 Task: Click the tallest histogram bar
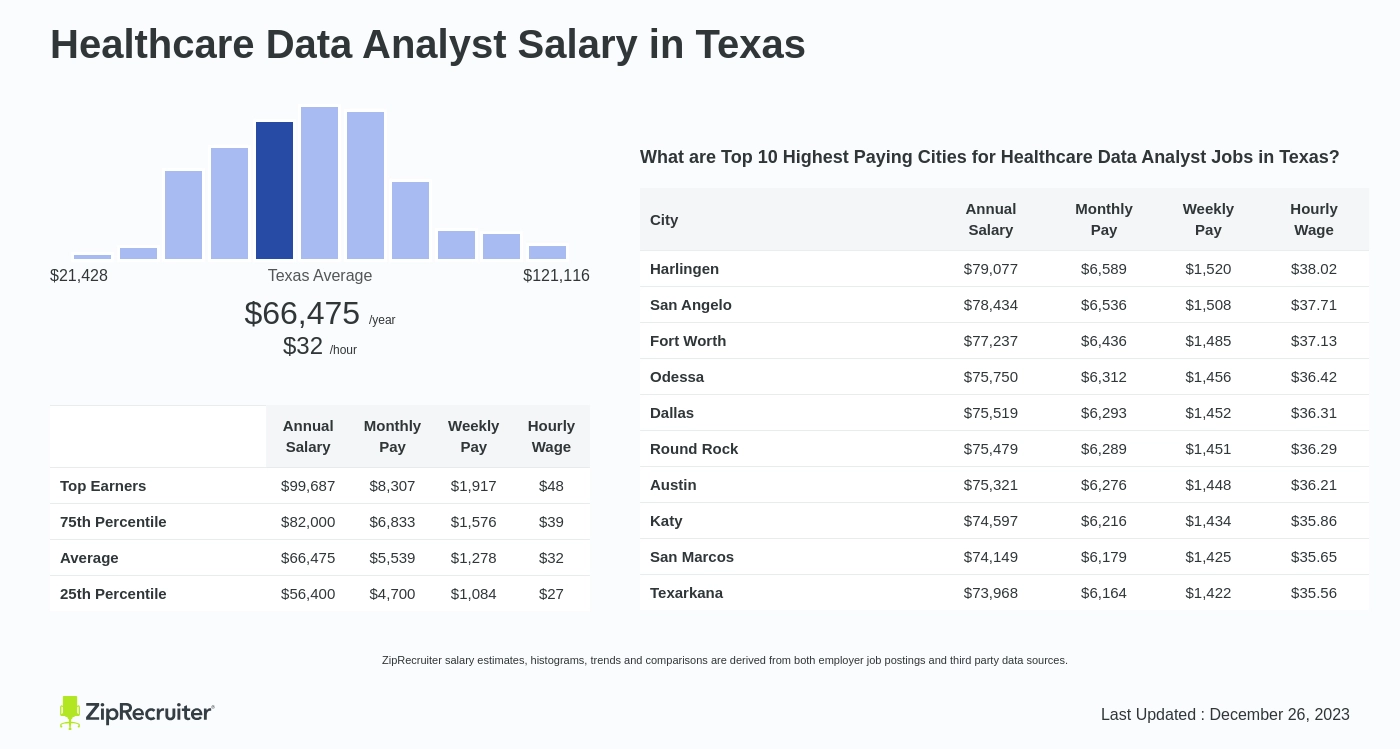click(319, 183)
